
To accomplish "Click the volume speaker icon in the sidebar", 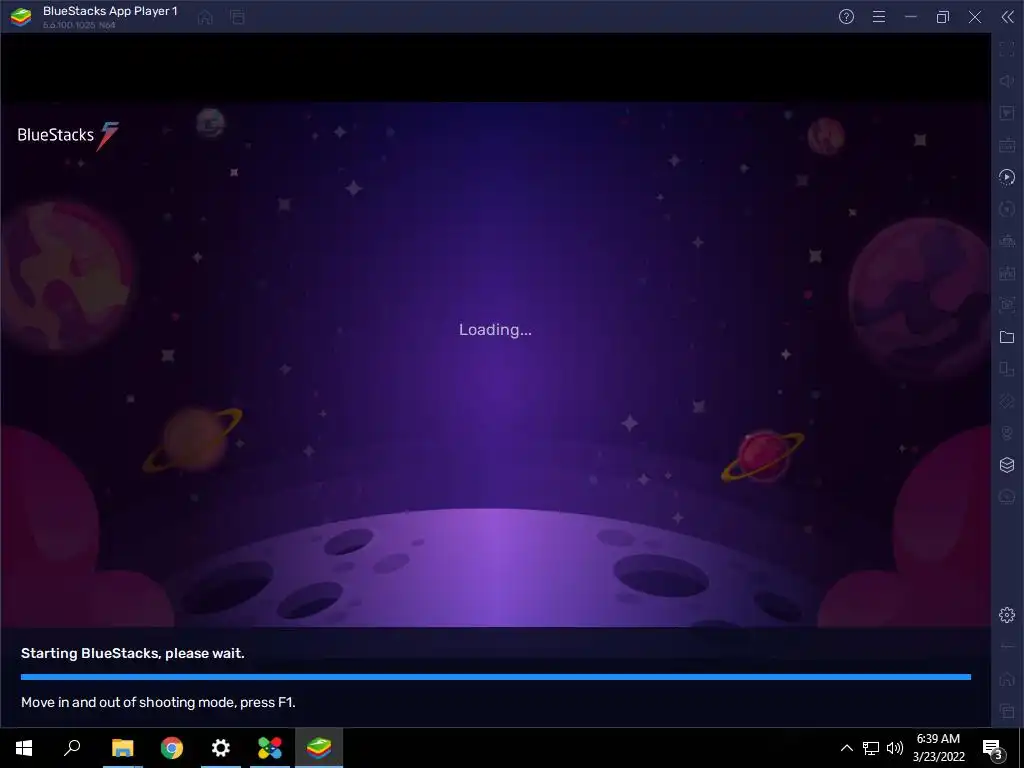I will pyautogui.click(x=1007, y=81).
